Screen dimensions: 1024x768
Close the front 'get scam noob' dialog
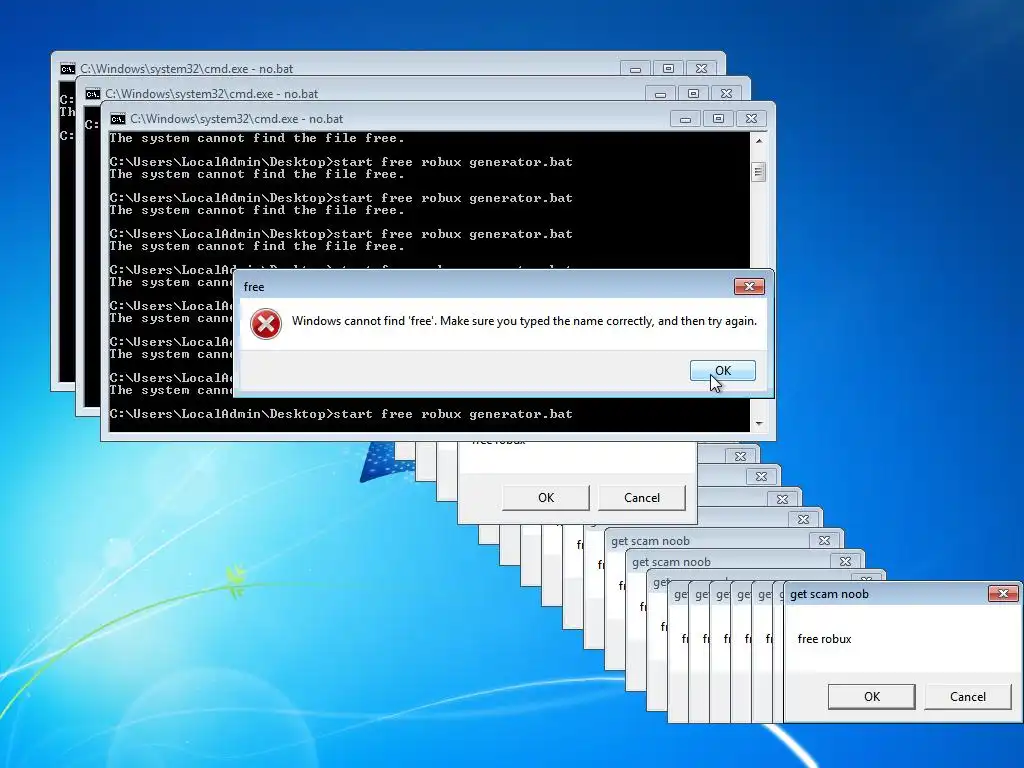pos(1003,593)
